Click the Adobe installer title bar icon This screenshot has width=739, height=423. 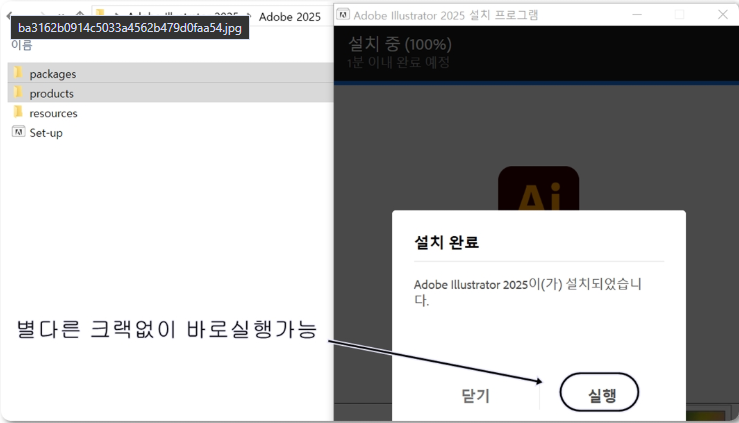click(x=343, y=15)
